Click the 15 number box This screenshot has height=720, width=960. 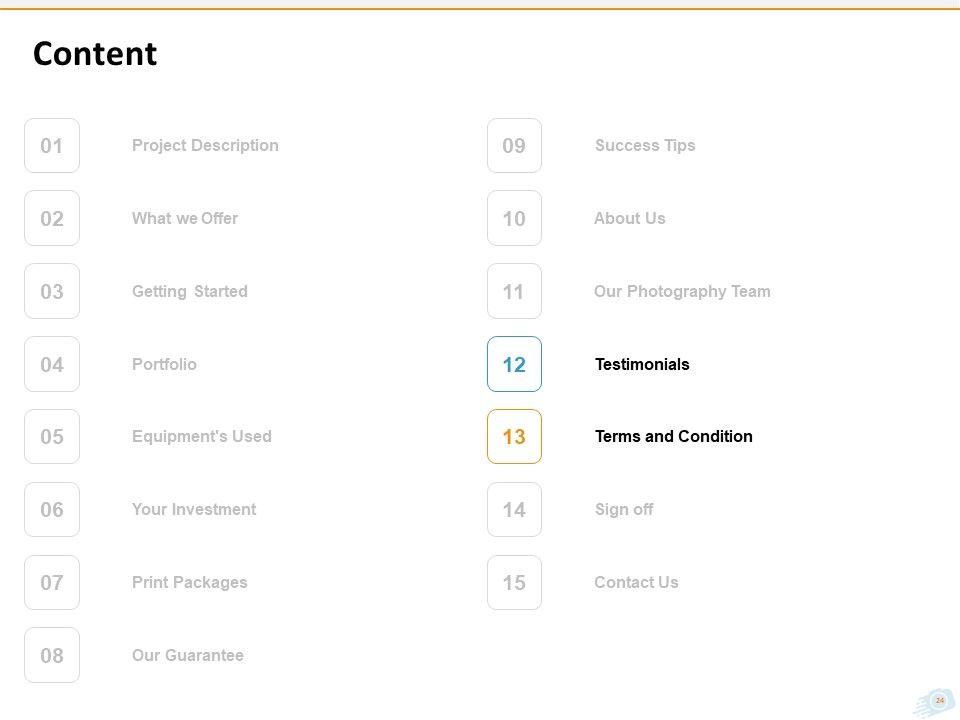point(514,582)
